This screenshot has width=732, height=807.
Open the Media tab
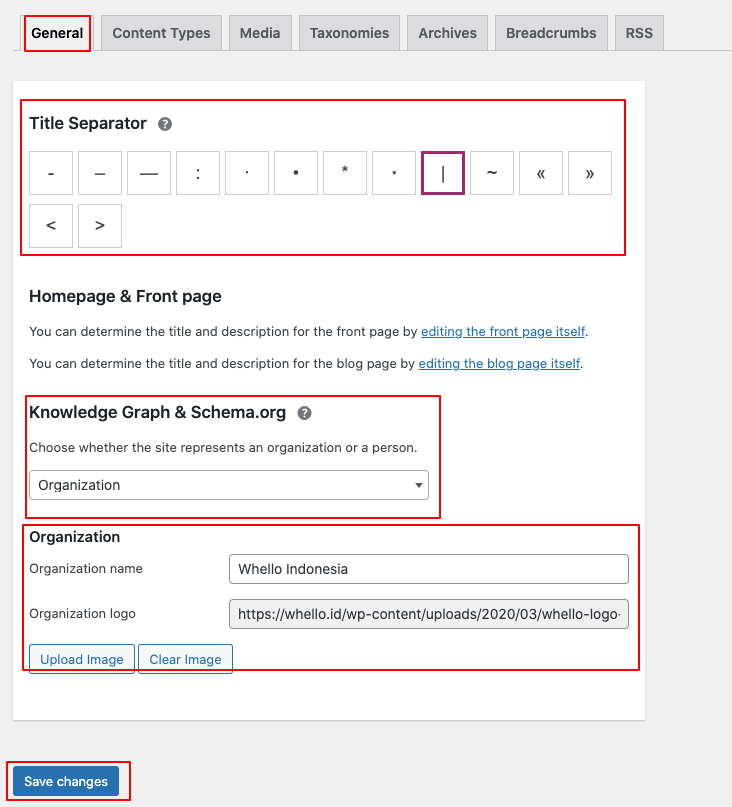click(x=260, y=33)
